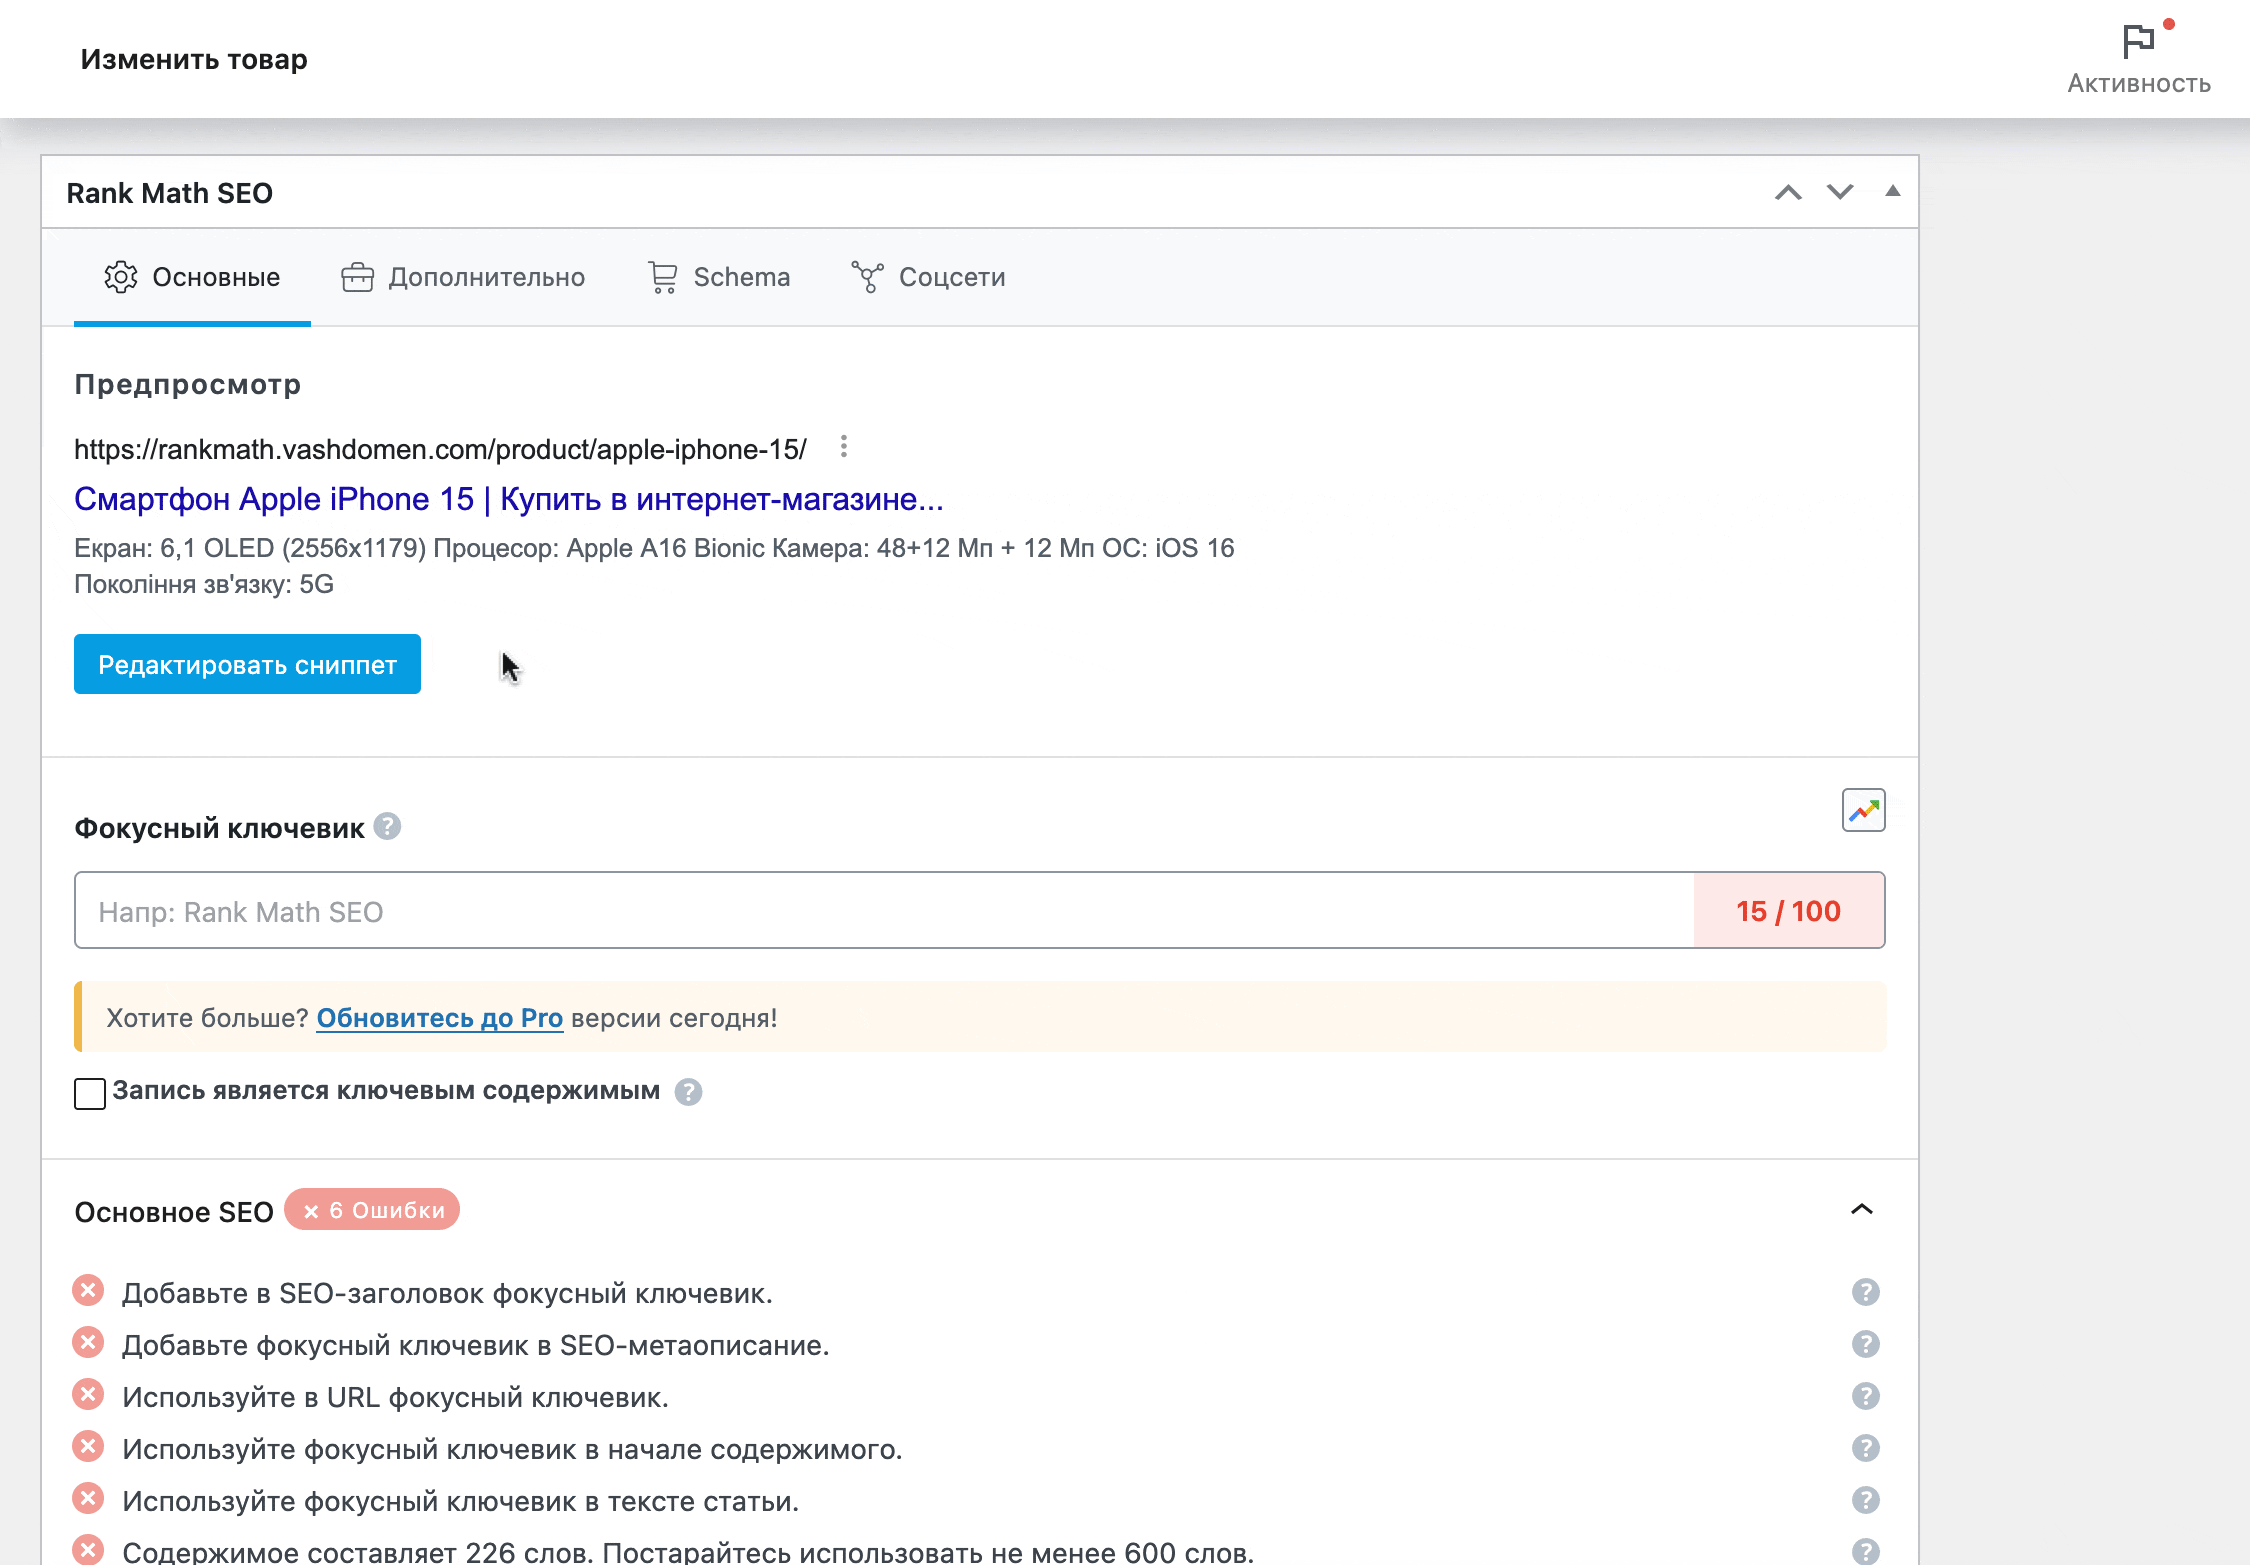Click error icon for начале содержимого item
This screenshot has width=2250, height=1565.
click(88, 1447)
